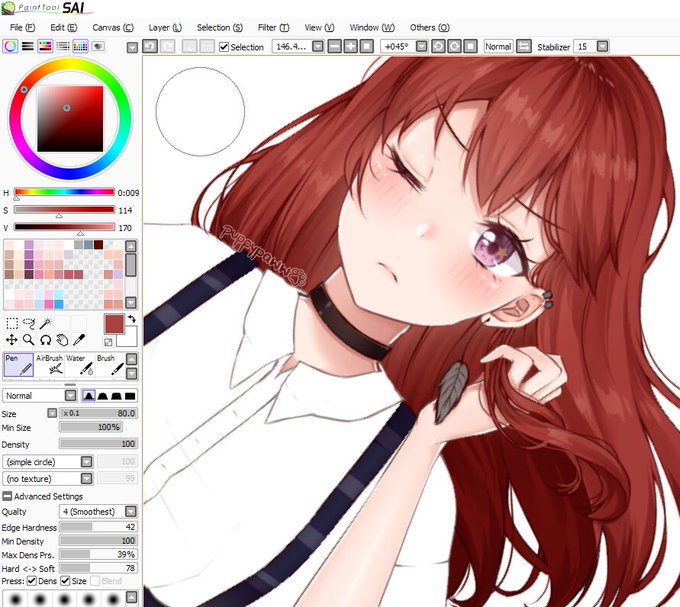
Task: Open the zoom percentage dropdown
Action: 318,46
